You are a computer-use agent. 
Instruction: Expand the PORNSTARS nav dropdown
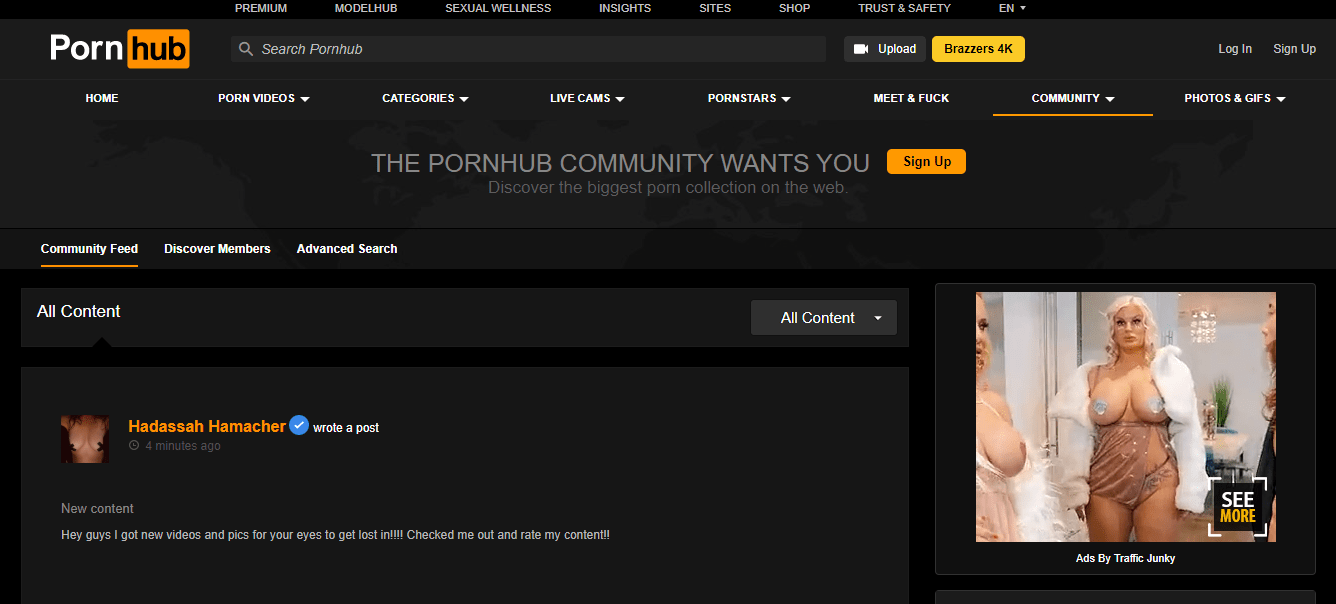749,98
